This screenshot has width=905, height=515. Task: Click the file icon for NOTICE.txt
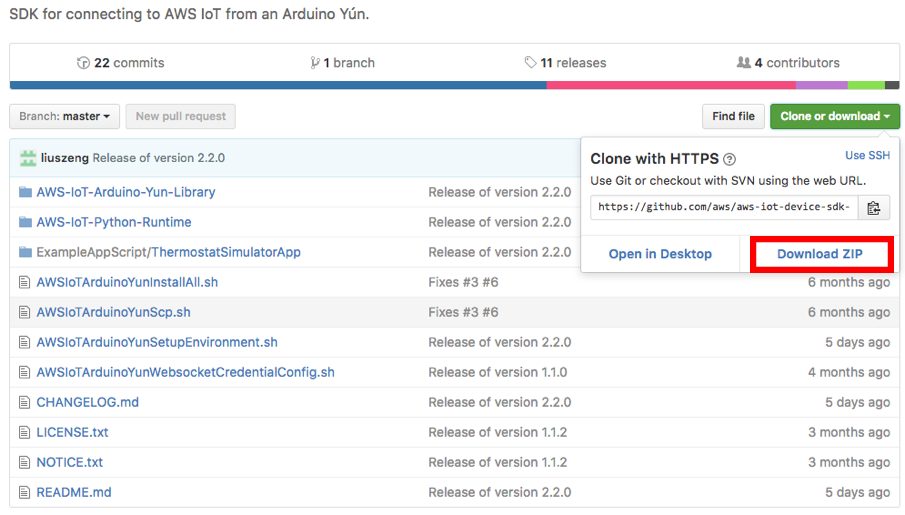coord(24,462)
